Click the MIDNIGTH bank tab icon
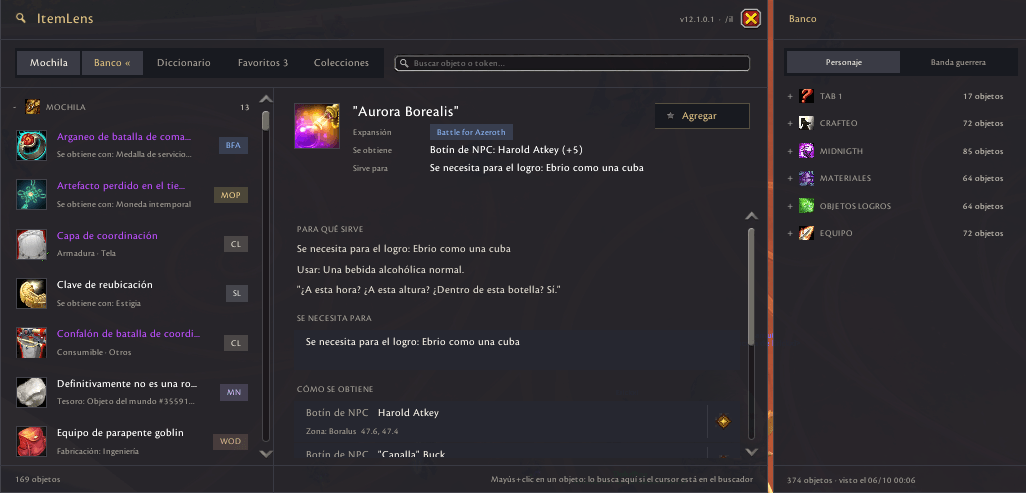The image size is (1026, 493). click(x=806, y=151)
